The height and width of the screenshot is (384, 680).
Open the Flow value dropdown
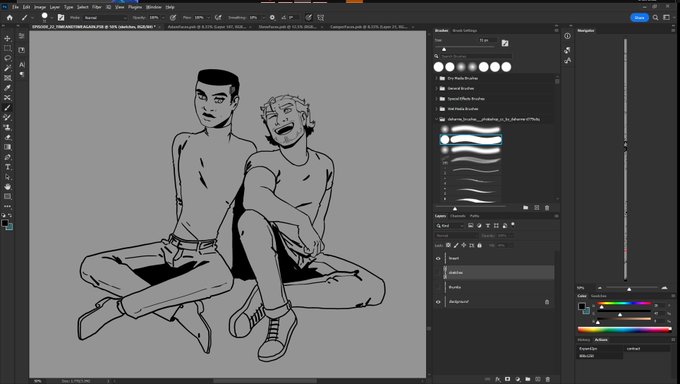(x=208, y=18)
